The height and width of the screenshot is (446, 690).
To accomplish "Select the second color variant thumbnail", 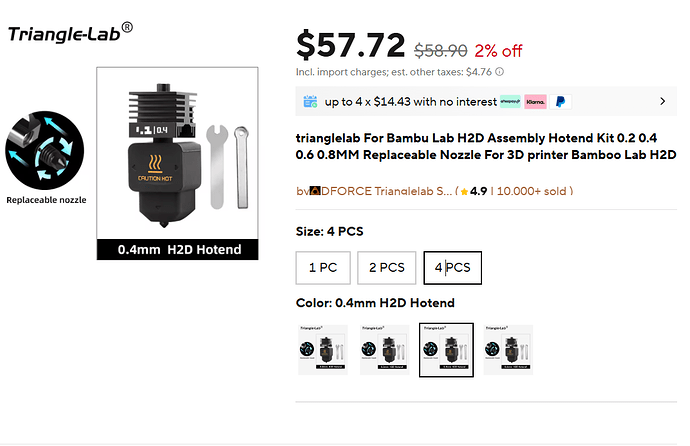I will click(385, 350).
